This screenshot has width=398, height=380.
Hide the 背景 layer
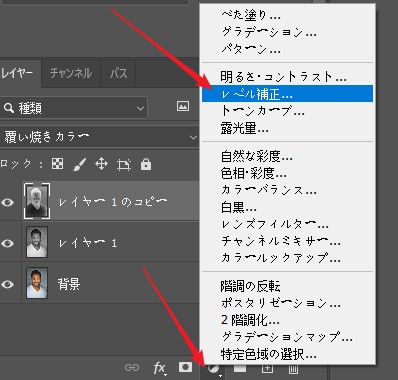coord(8,284)
